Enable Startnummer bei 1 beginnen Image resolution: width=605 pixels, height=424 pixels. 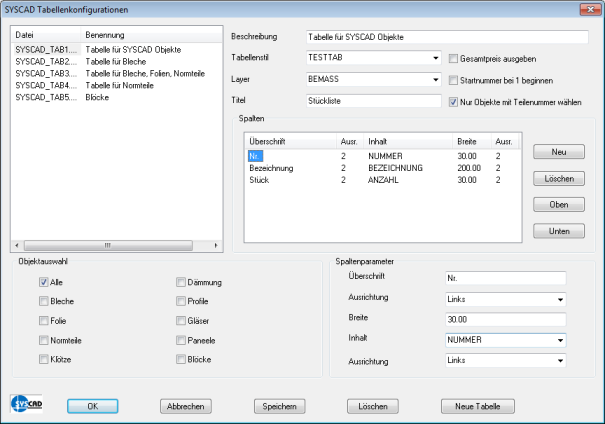tap(454, 80)
